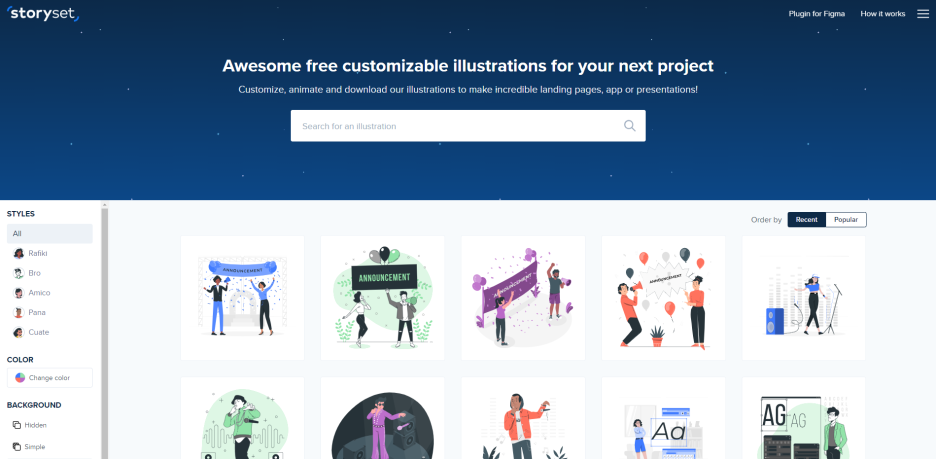The width and height of the screenshot is (936, 459).
Task: Open the Aa typography illustration
Action: pos(663,418)
